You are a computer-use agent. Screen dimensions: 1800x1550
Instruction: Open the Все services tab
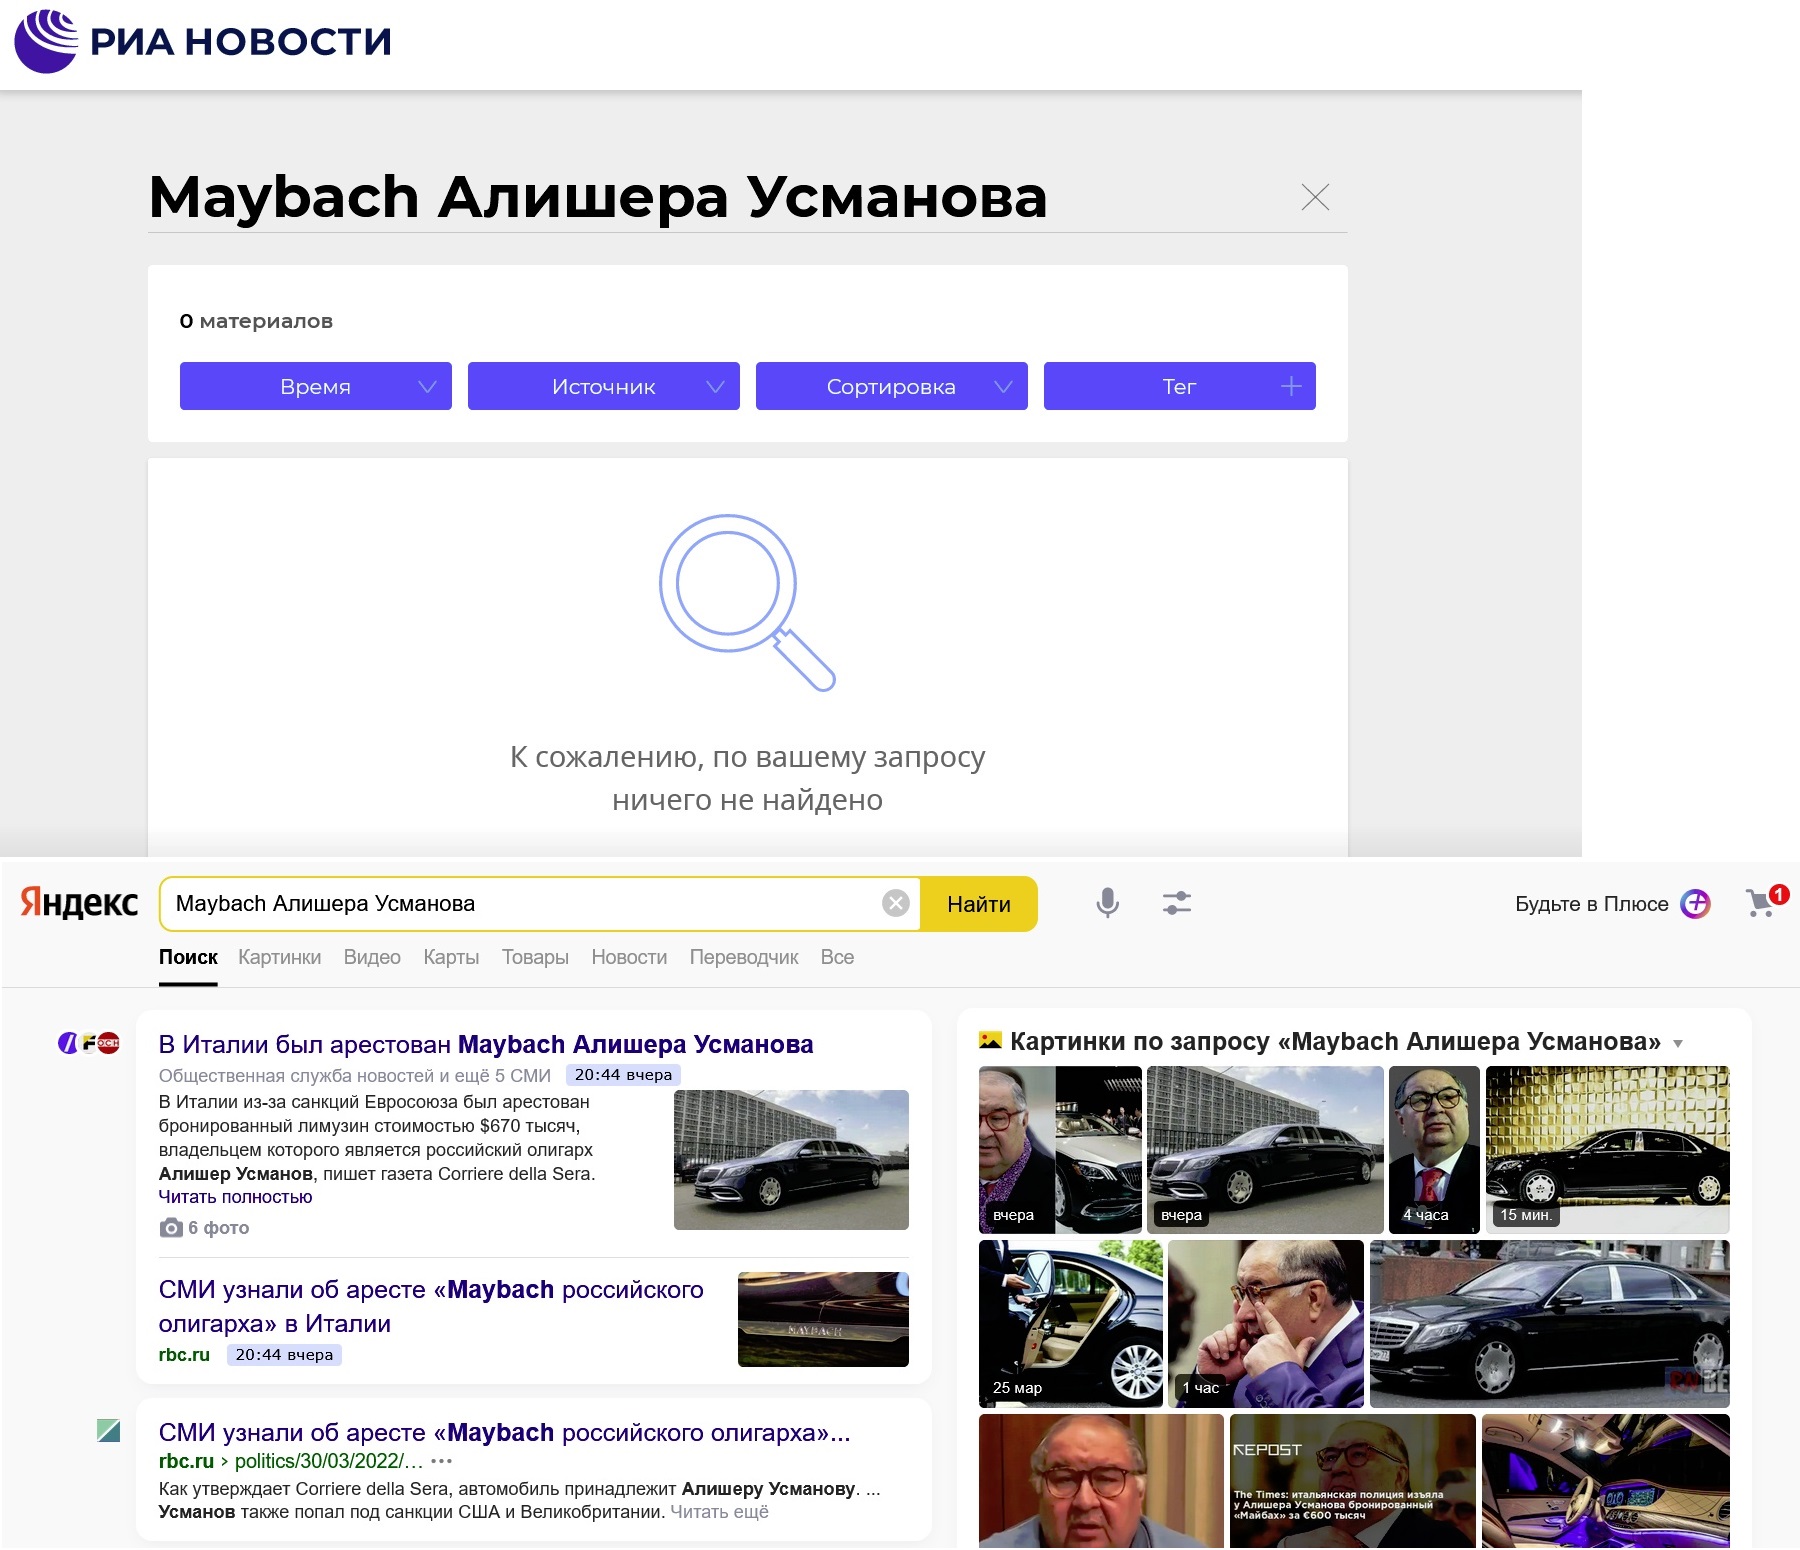[837, 957]
